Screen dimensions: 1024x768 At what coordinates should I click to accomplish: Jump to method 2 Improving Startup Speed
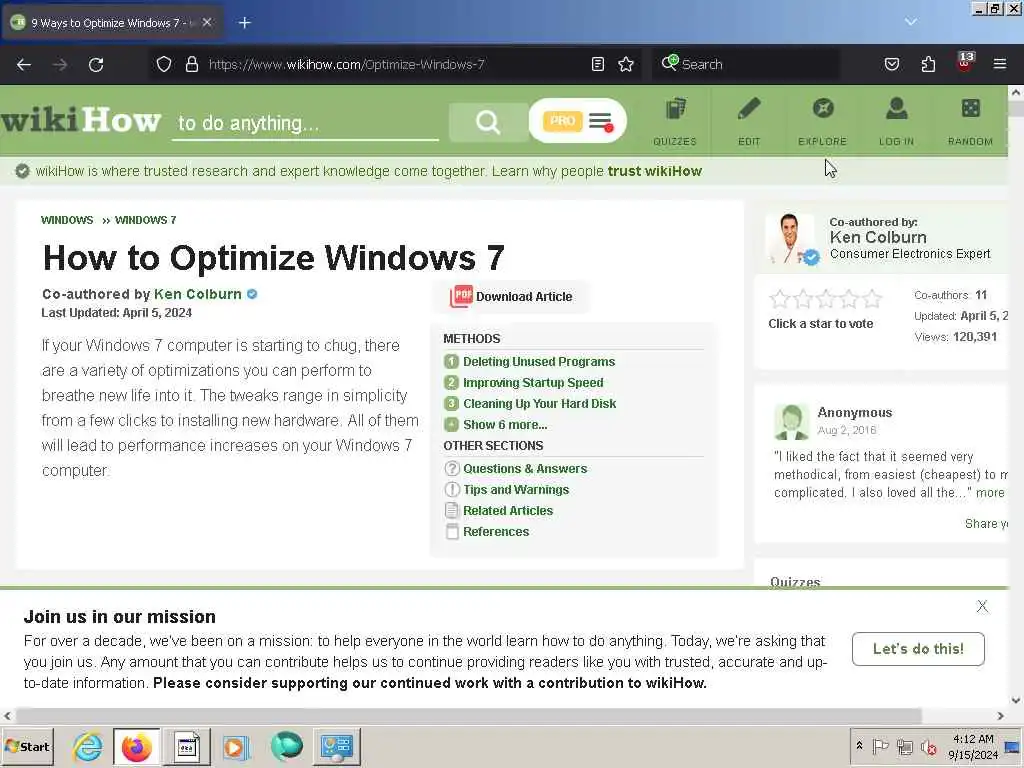tap(533, 383)
